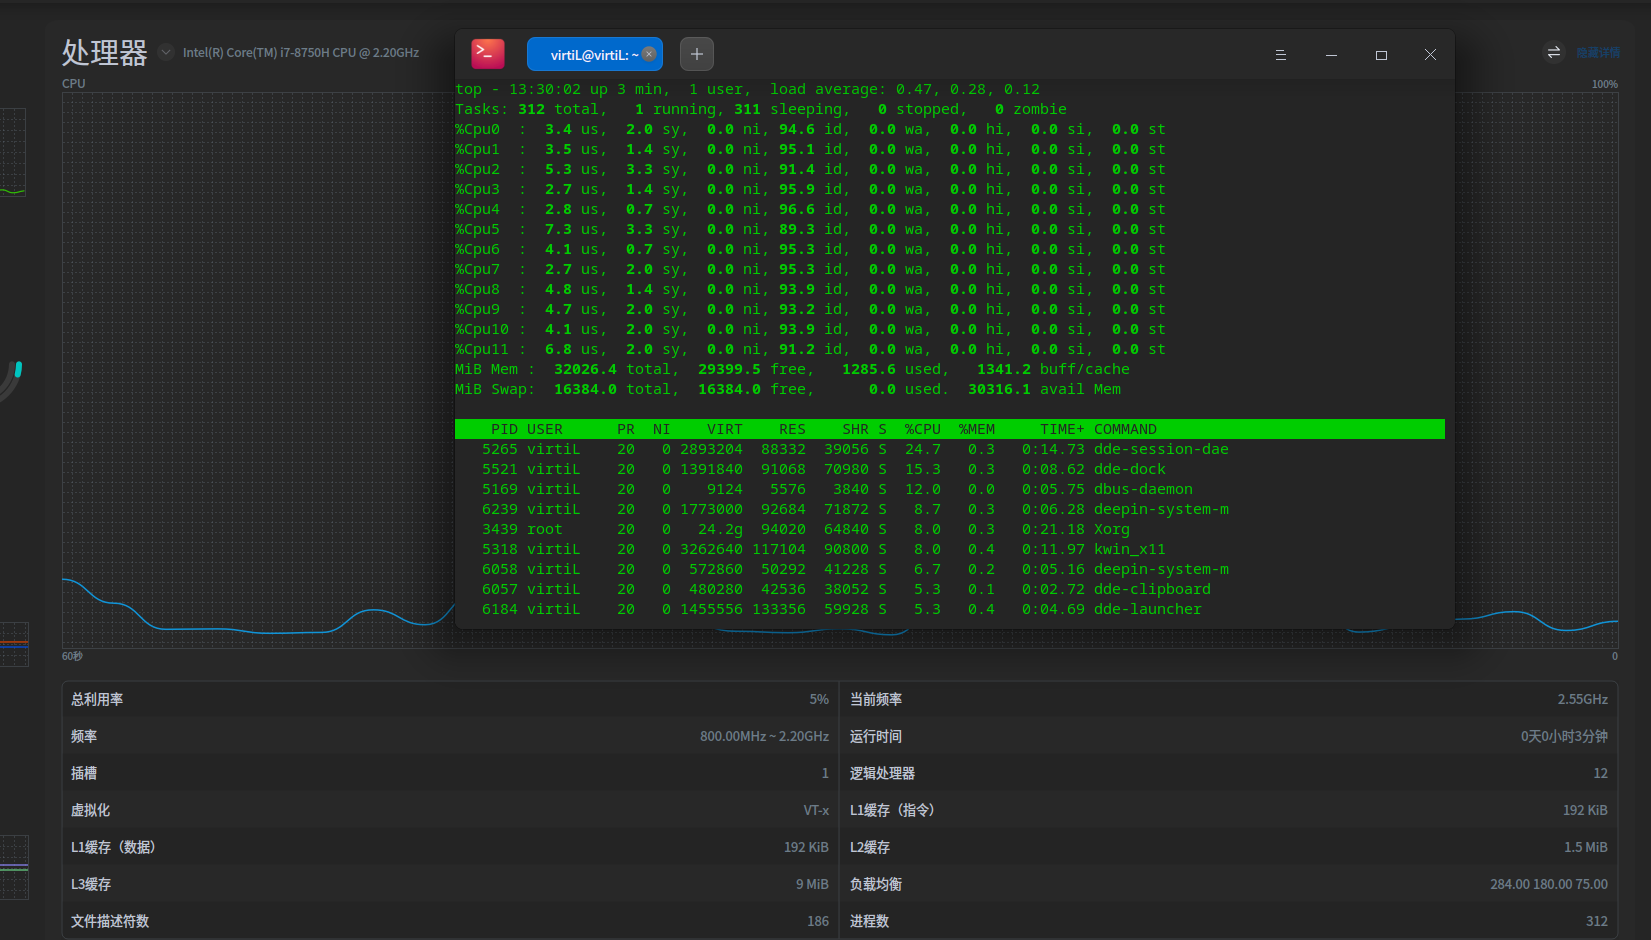
Task: Toggle the CPU chart view switch icon
Action: click(1553, 52)
